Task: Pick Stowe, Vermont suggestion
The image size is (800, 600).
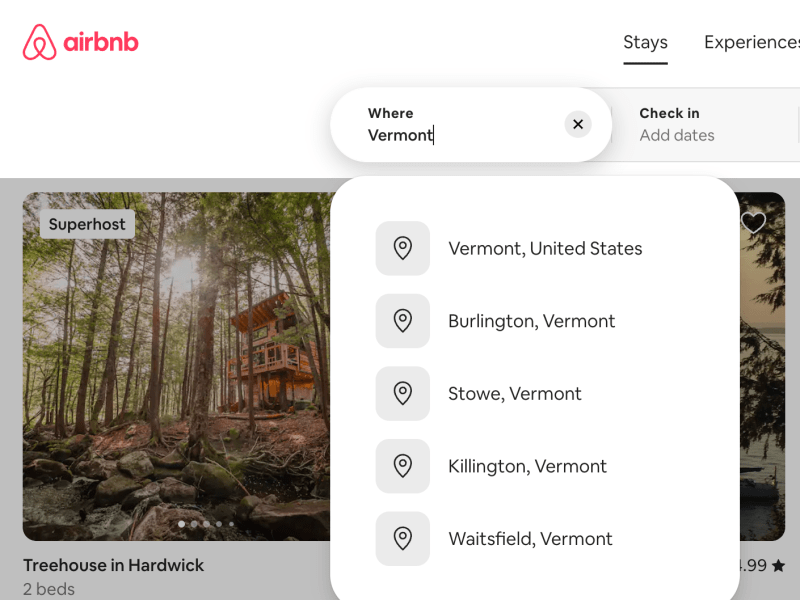Action: [x=514, y=394]
